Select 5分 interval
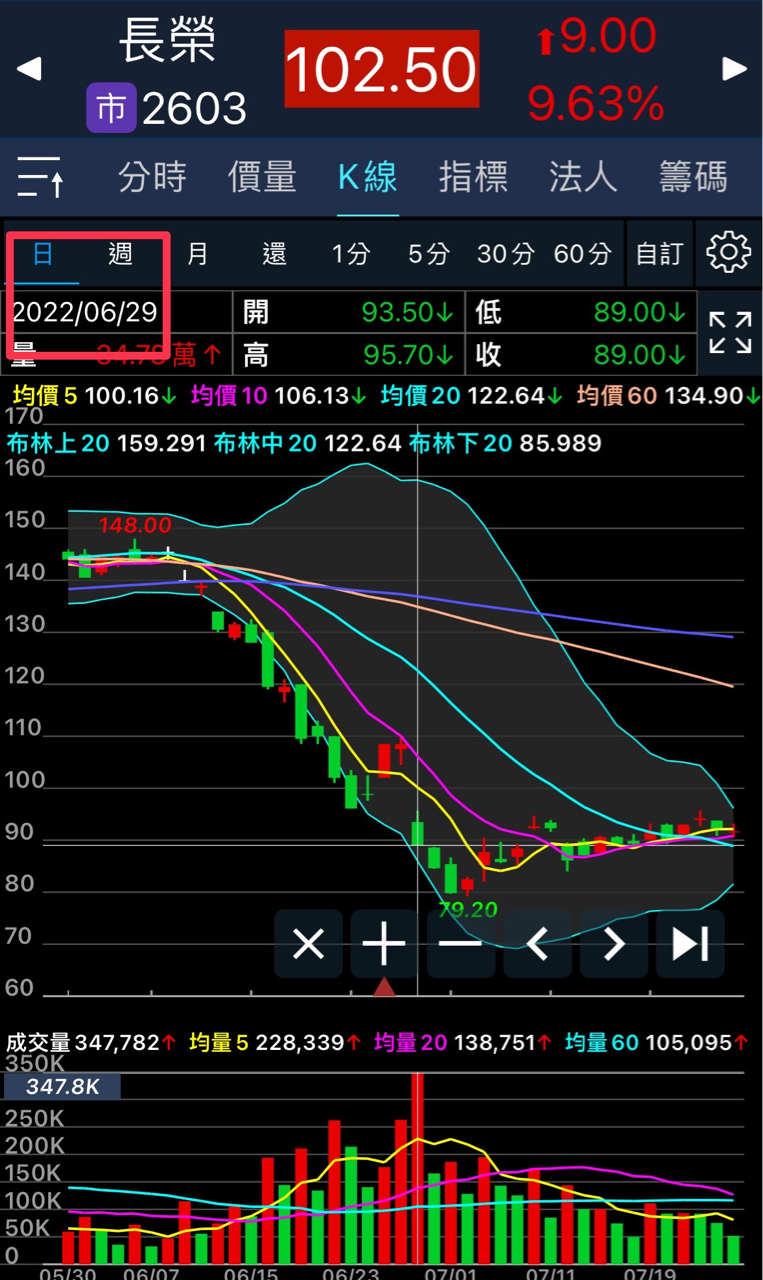The height and width of the screenshot is (1280, 763). point(428,254)
